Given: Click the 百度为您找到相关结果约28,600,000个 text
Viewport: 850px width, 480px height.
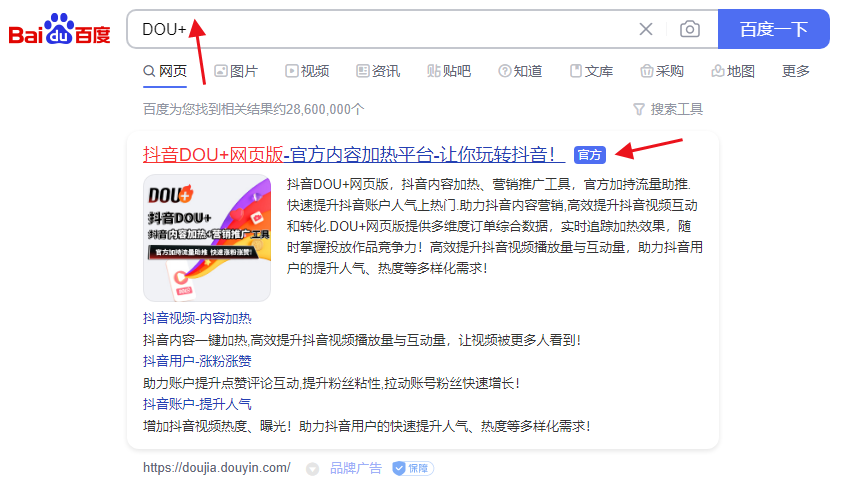Looking at the screenshot, I should coord(253,110).
